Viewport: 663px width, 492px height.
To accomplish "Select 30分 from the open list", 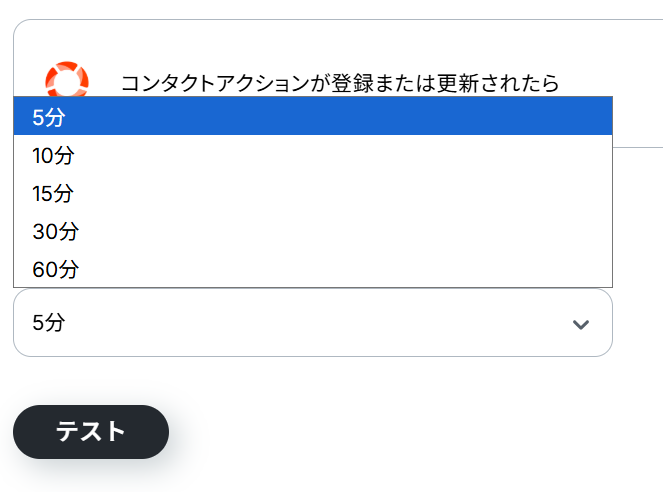I will pyautogui.click(x=312, y=231).
